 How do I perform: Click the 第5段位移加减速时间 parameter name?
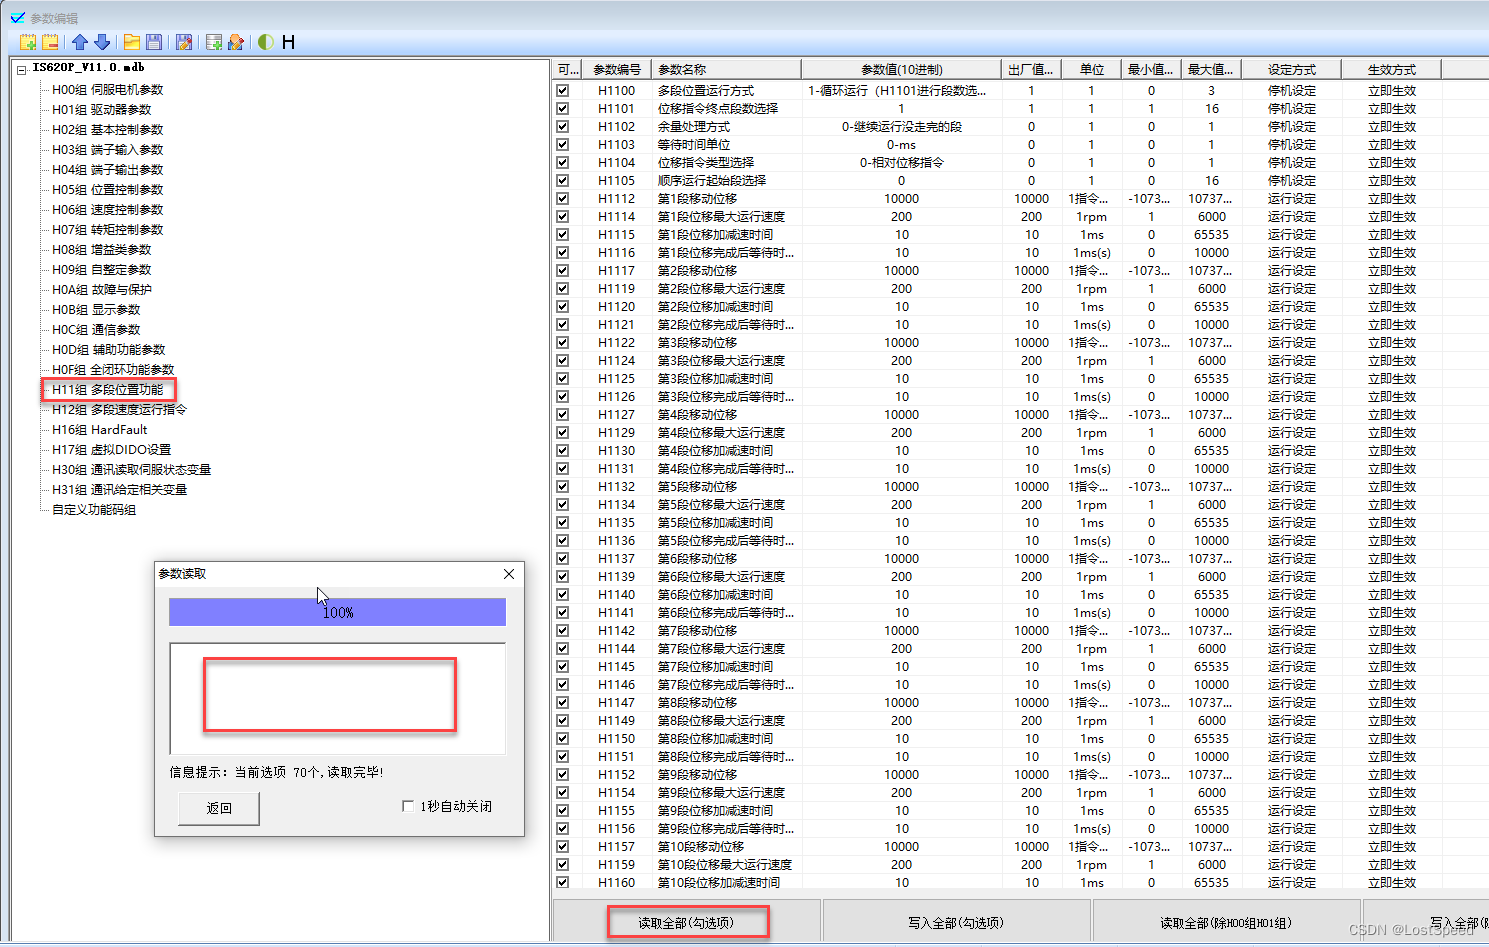click(x=715, y=522)
